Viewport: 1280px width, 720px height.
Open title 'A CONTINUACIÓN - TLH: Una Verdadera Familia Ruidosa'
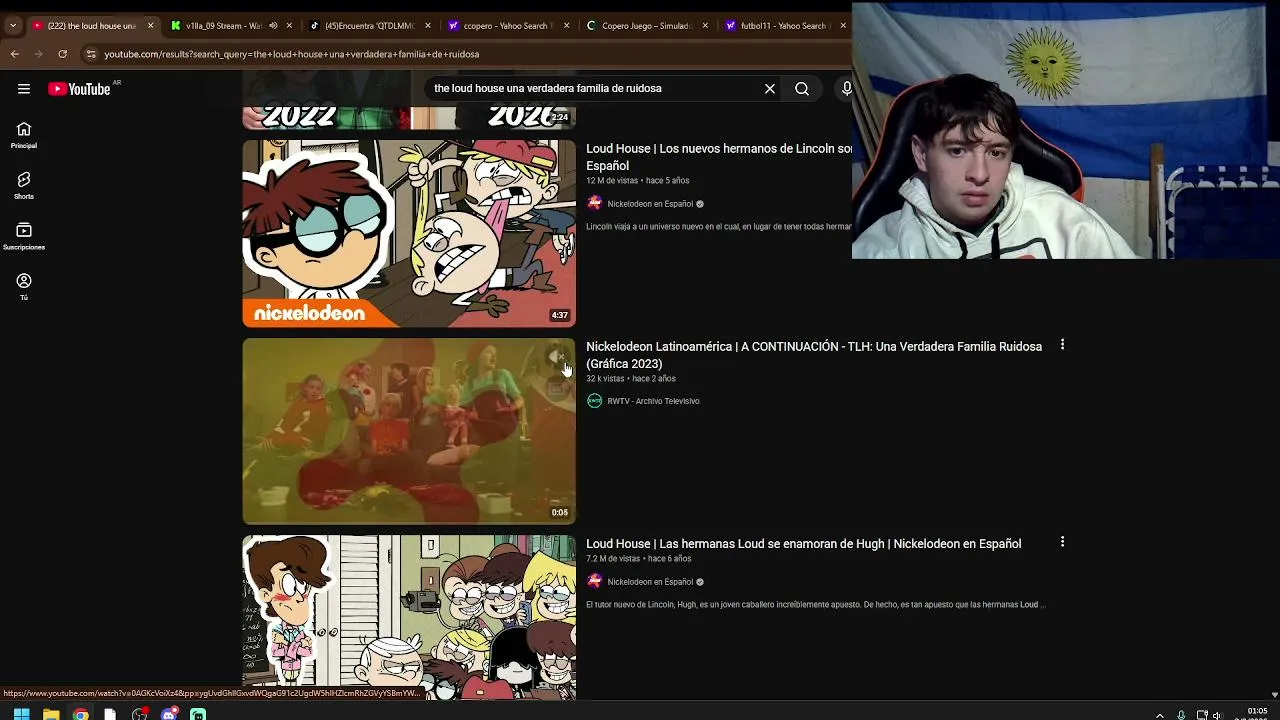[x=814, y=355]
